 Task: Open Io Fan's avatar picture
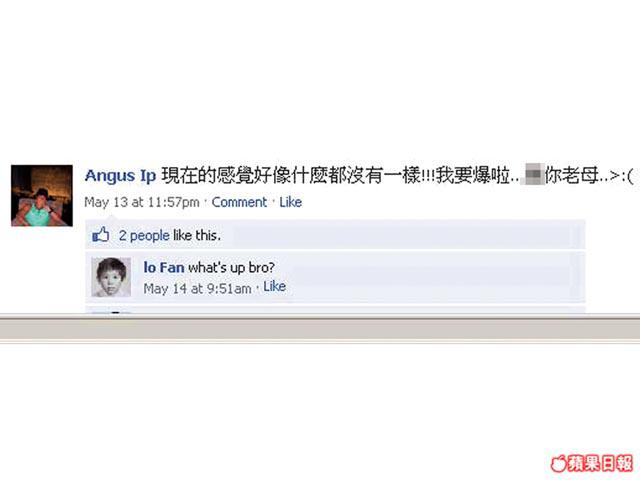coord(111,277)
